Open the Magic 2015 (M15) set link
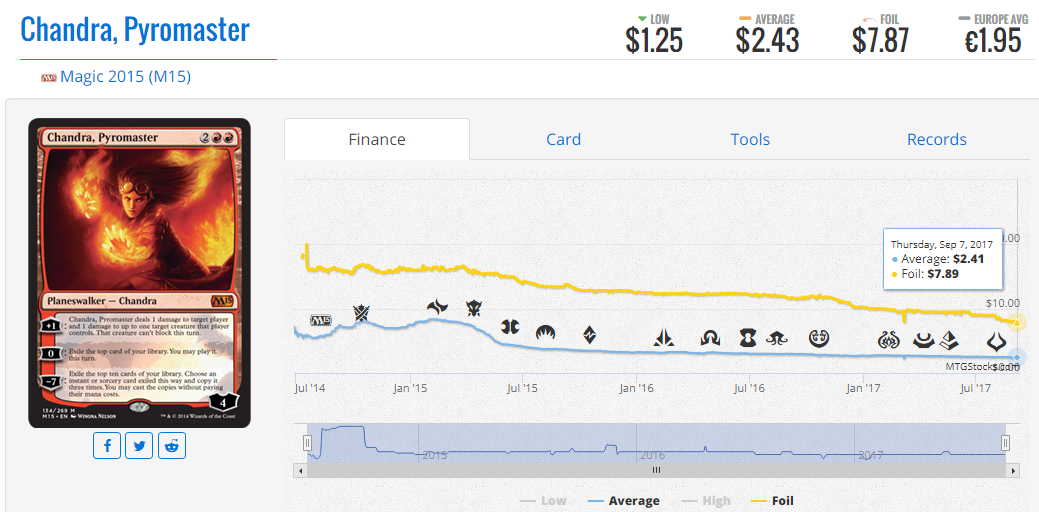The image size is (1039, 512). pyautogui.click(x=125, y=77)
